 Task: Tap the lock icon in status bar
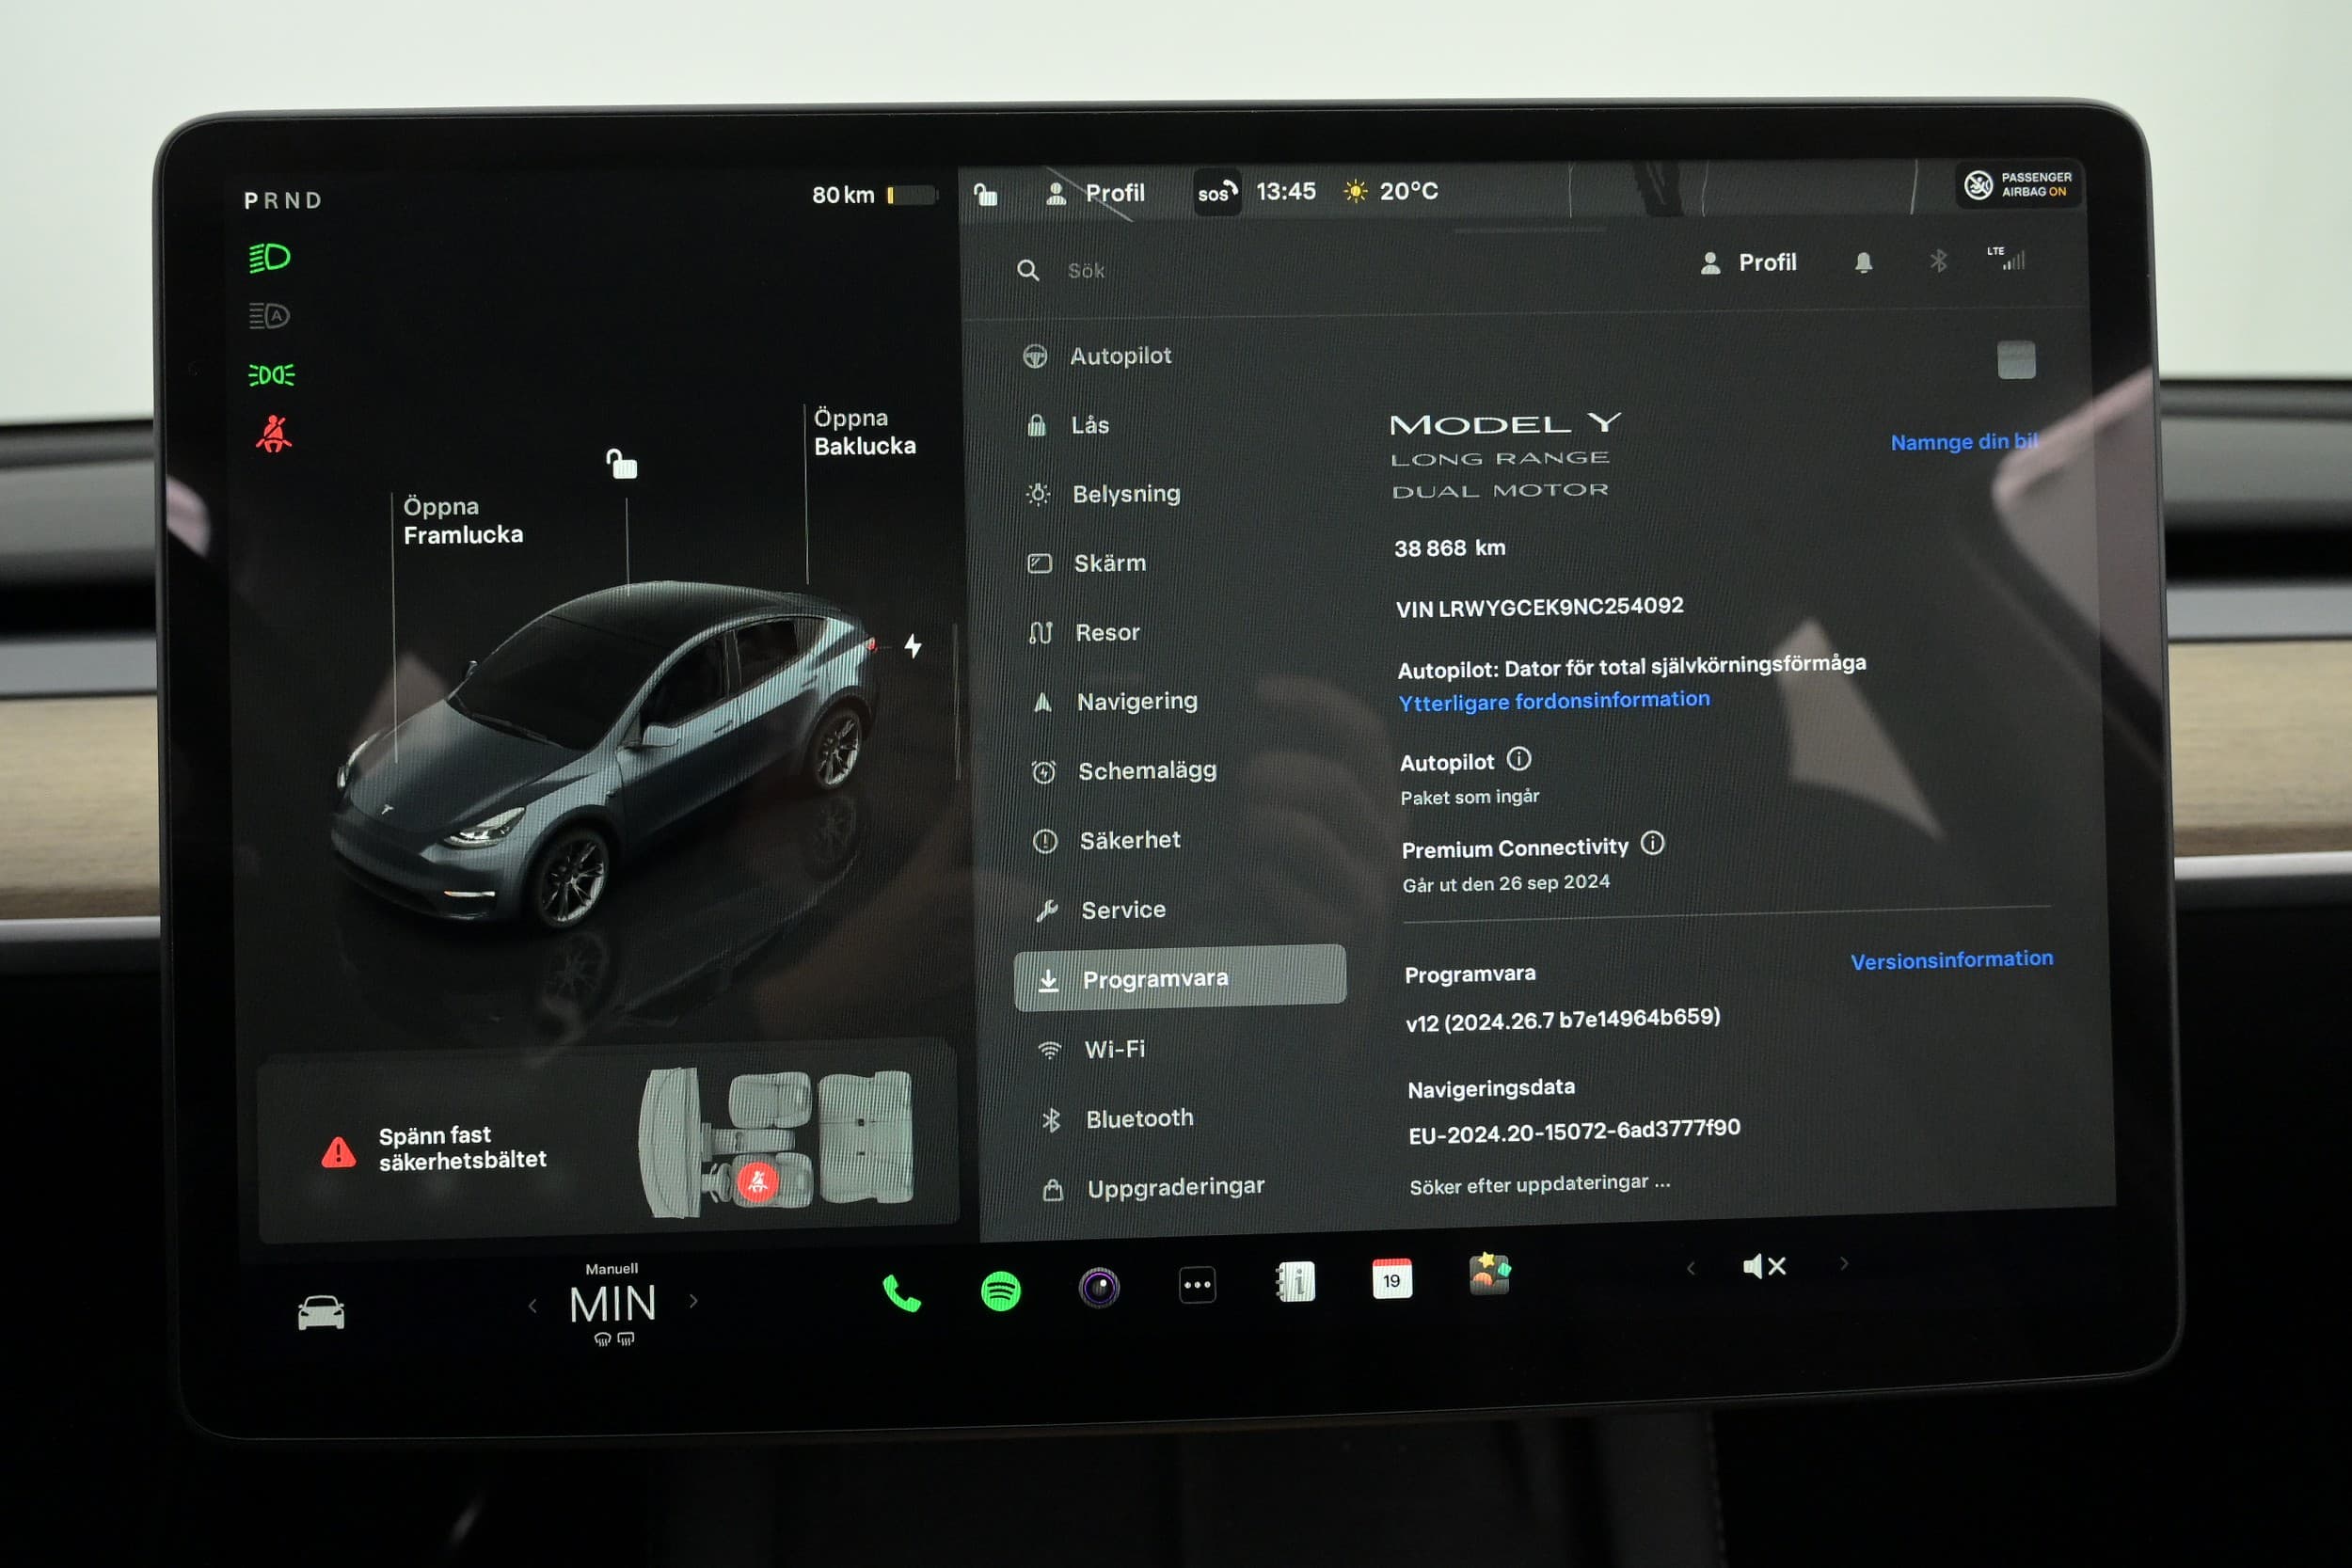[x=986, y=194]
